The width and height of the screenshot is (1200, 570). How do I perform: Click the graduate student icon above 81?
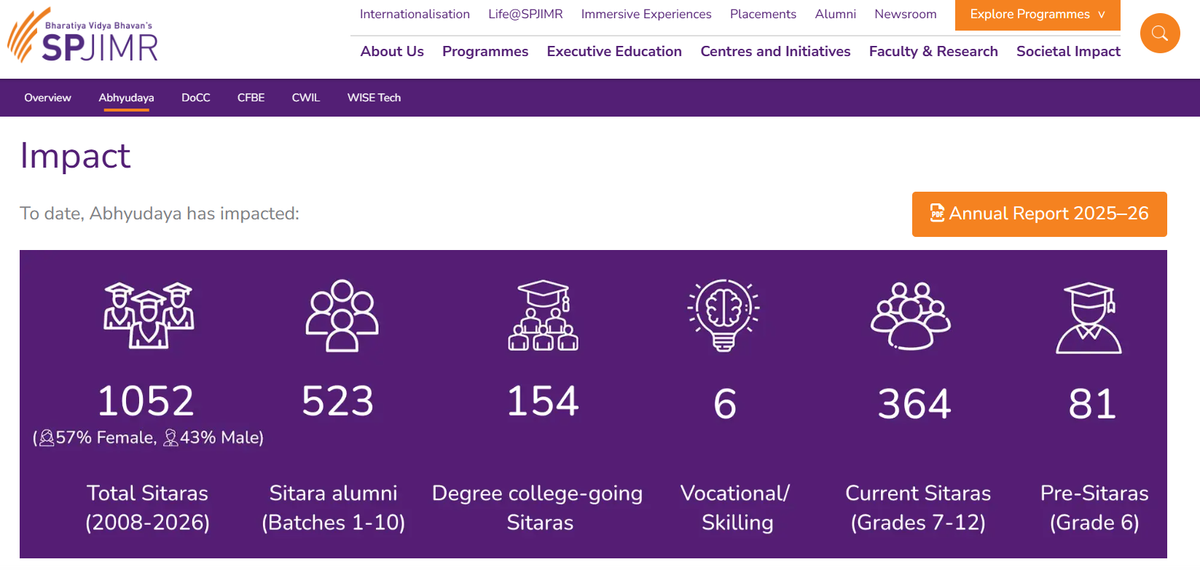pos(1089,317)
